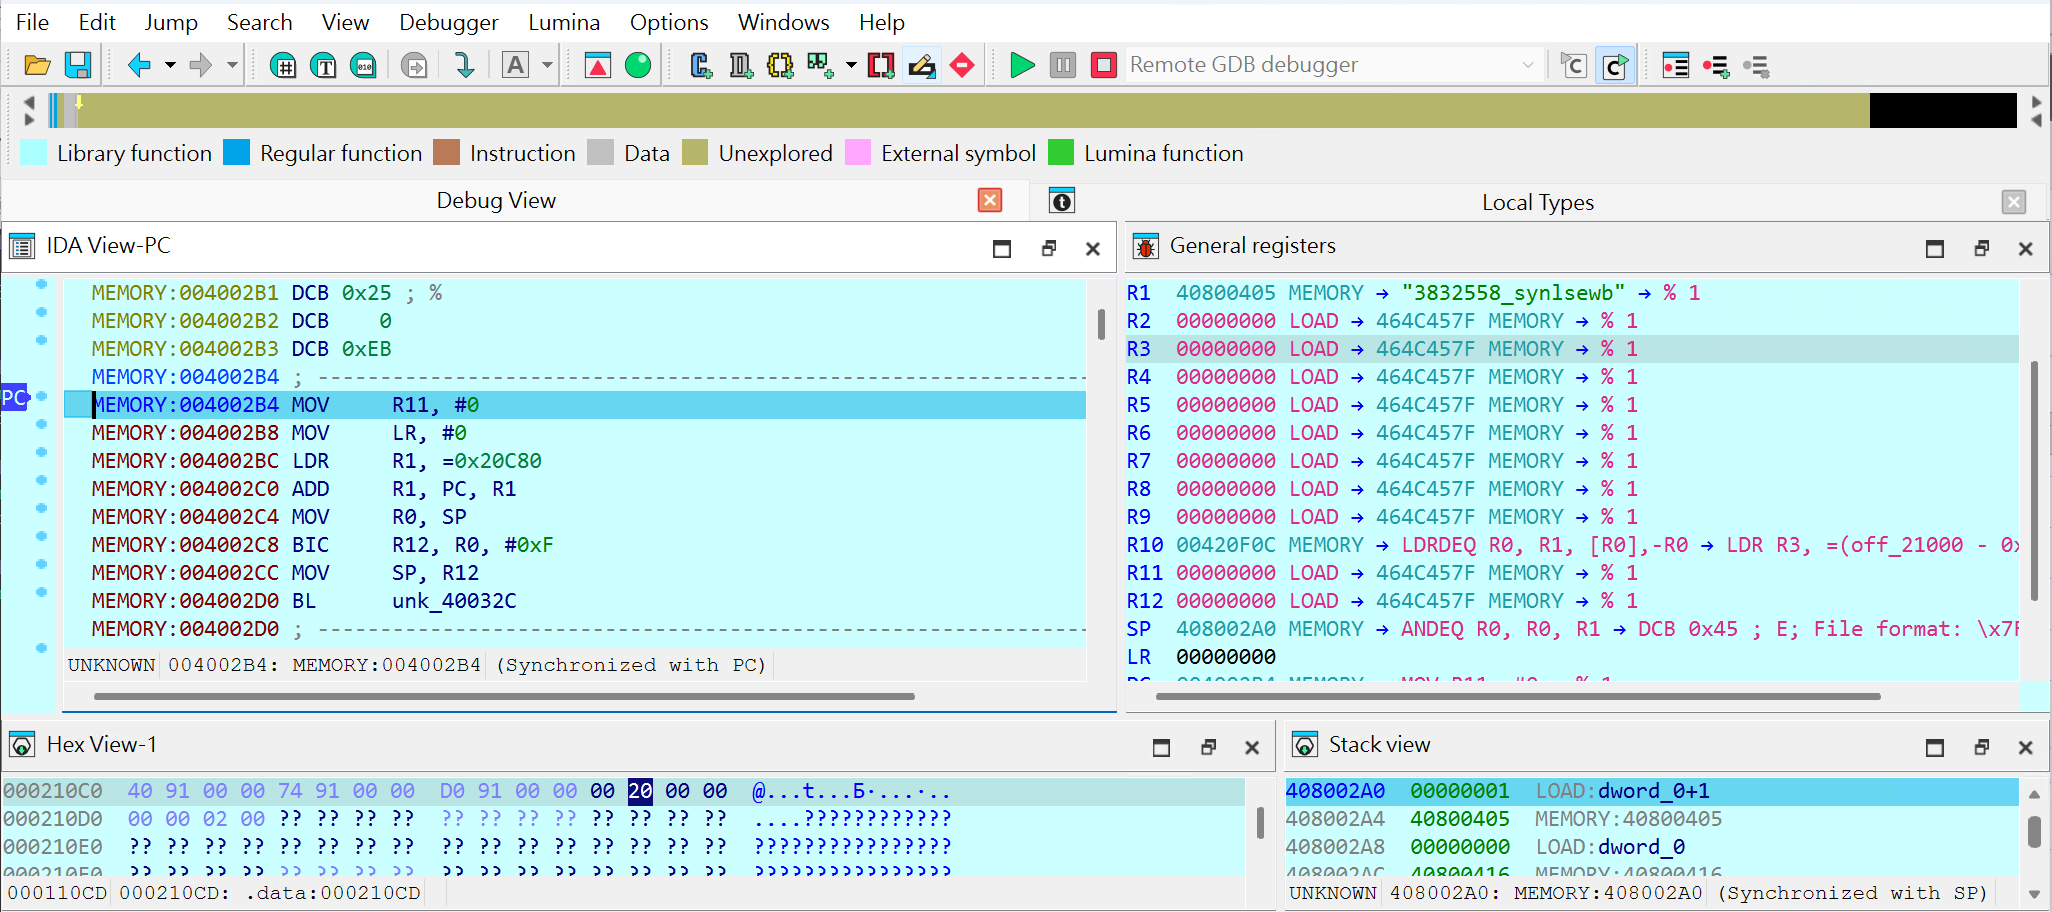Viewport: 2052px width, 912px height.
Task: Open the Debugger menu
Action: pyautogui.click(x=448, y=22)
